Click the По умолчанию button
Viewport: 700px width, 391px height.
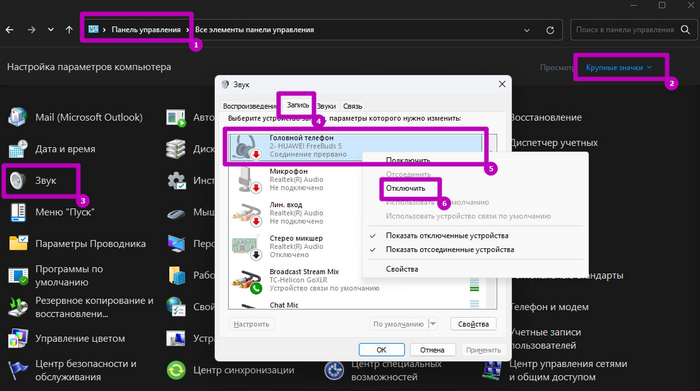pos(399,324)
